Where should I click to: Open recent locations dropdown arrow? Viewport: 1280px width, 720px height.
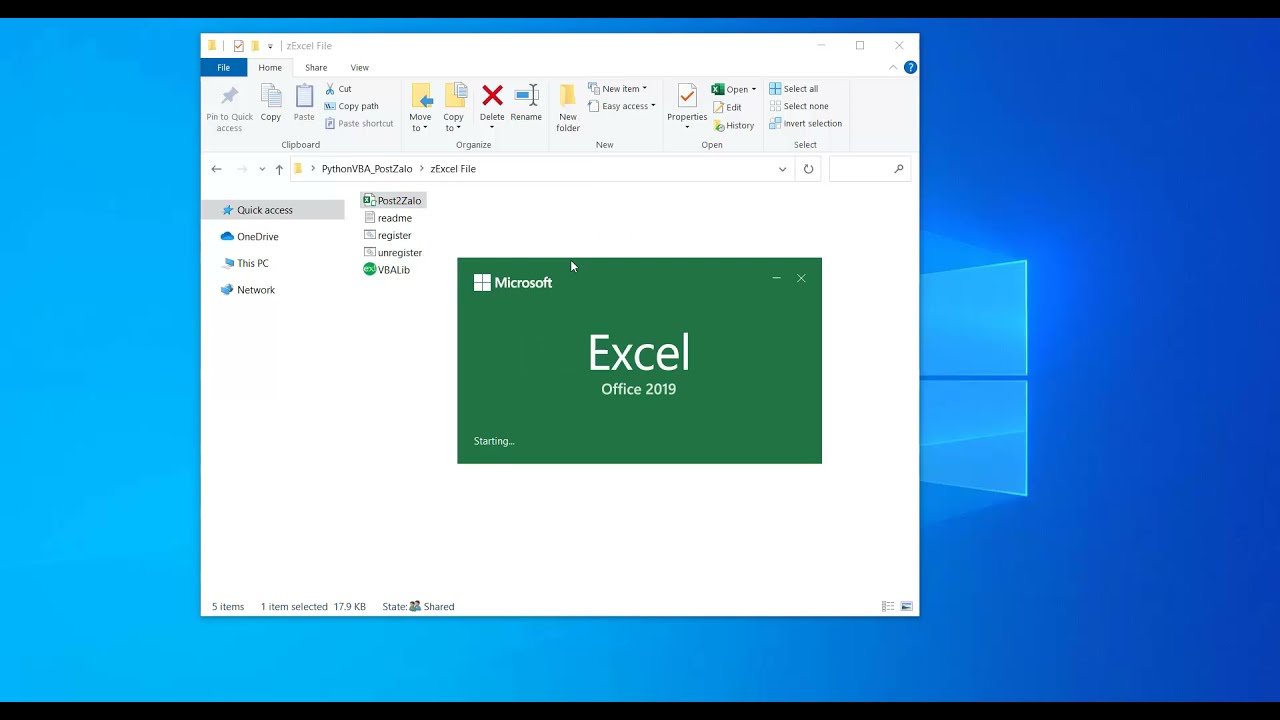click(262, 169)
